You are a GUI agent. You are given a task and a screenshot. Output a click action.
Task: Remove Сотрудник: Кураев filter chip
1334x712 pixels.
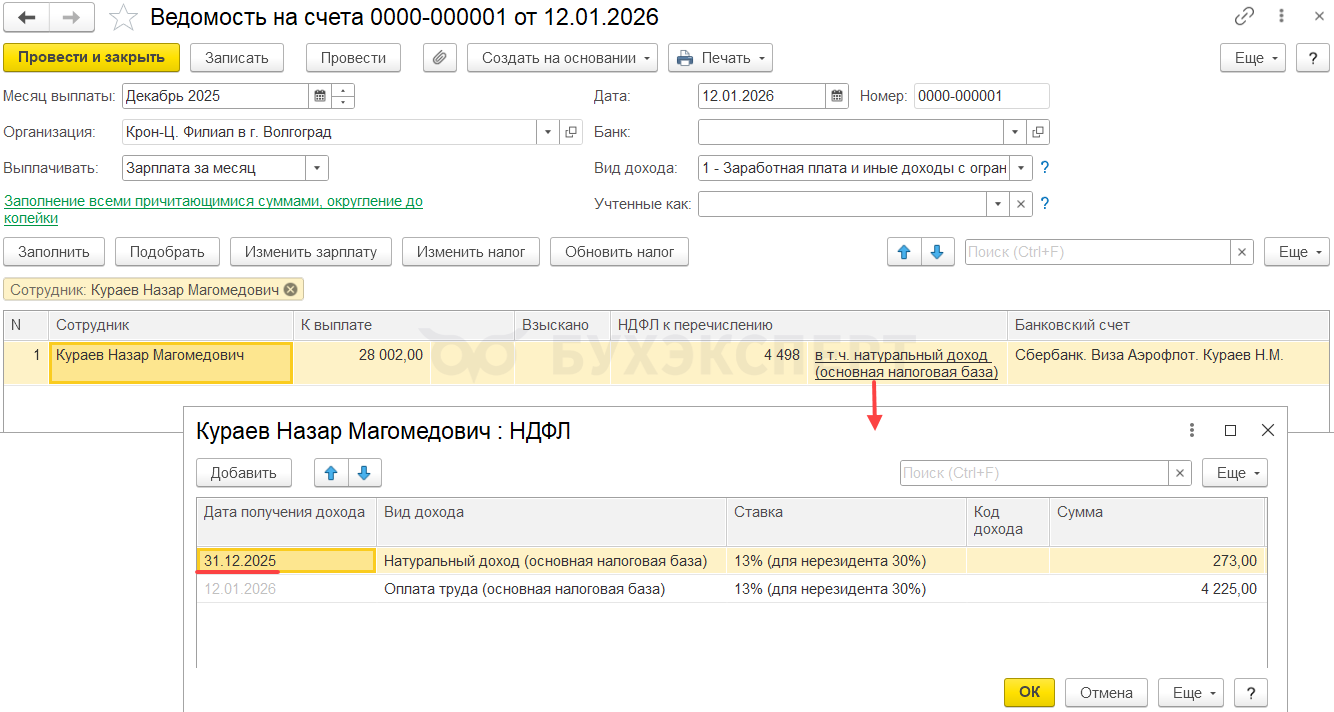[x=290, y=290]
